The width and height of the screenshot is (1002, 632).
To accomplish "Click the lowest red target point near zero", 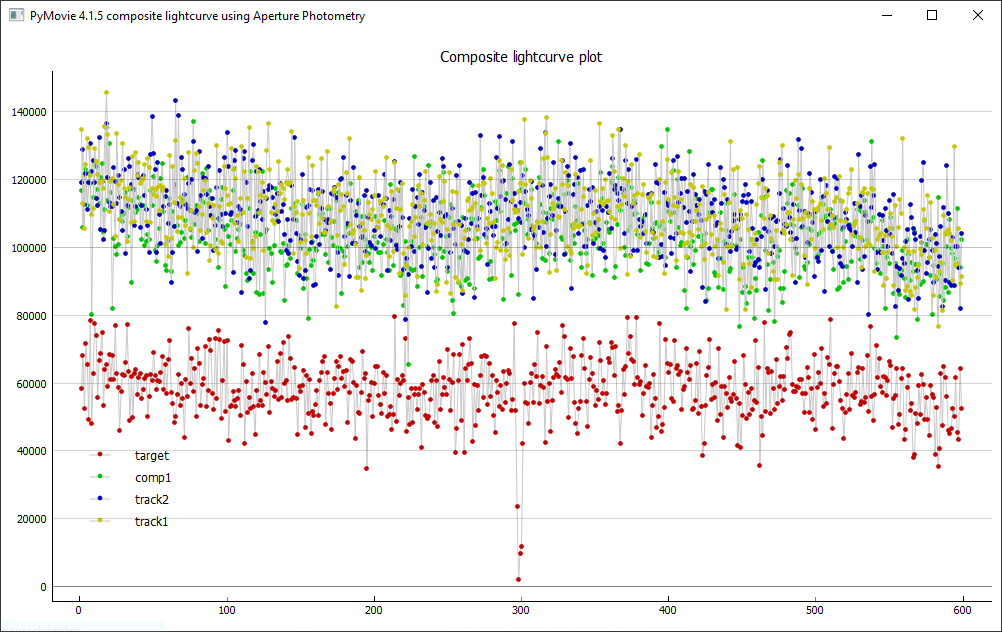I will click(518, 579).
